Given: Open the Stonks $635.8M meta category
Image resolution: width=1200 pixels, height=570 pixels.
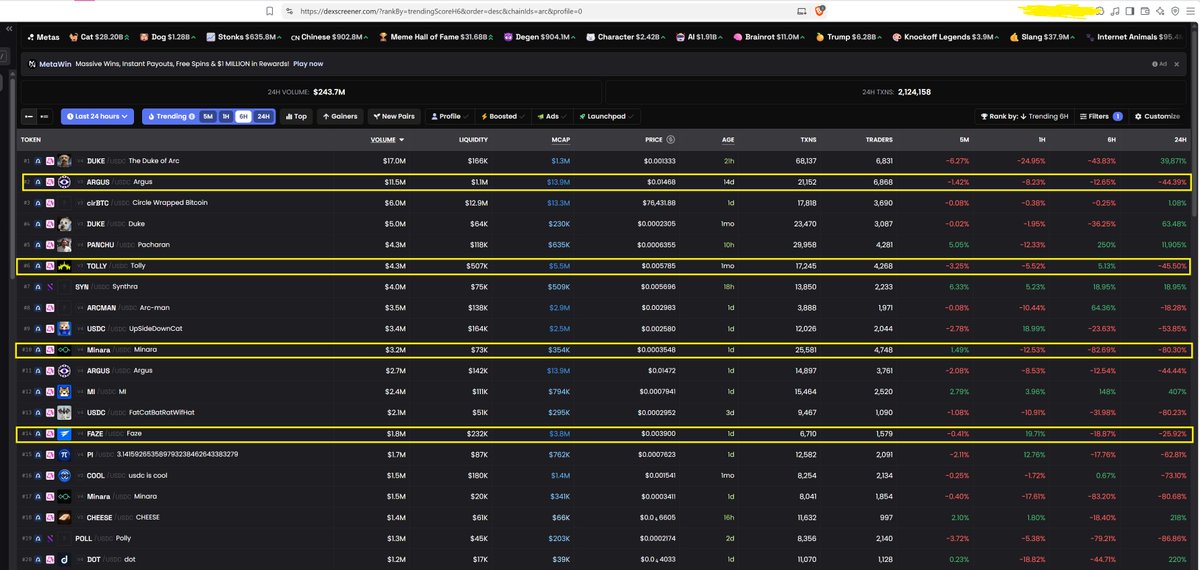Looking at the screenshot, I should click(x=246, y=37).
